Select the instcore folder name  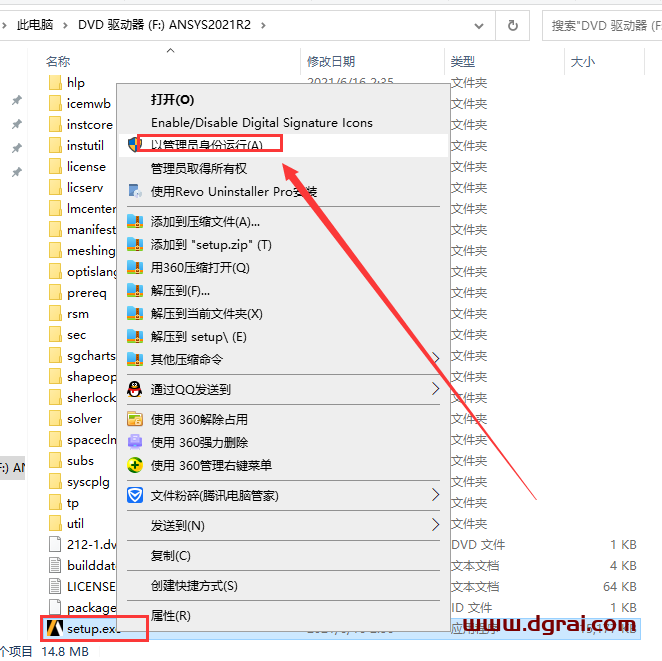click(x=90, y=125)
